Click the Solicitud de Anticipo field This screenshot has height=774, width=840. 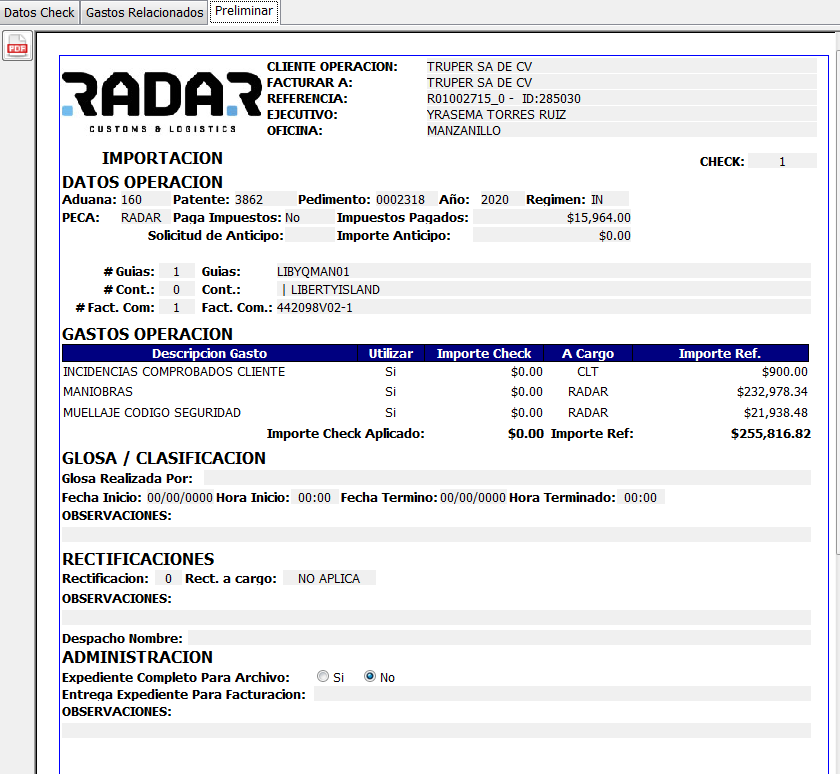(x=310, y=235)
